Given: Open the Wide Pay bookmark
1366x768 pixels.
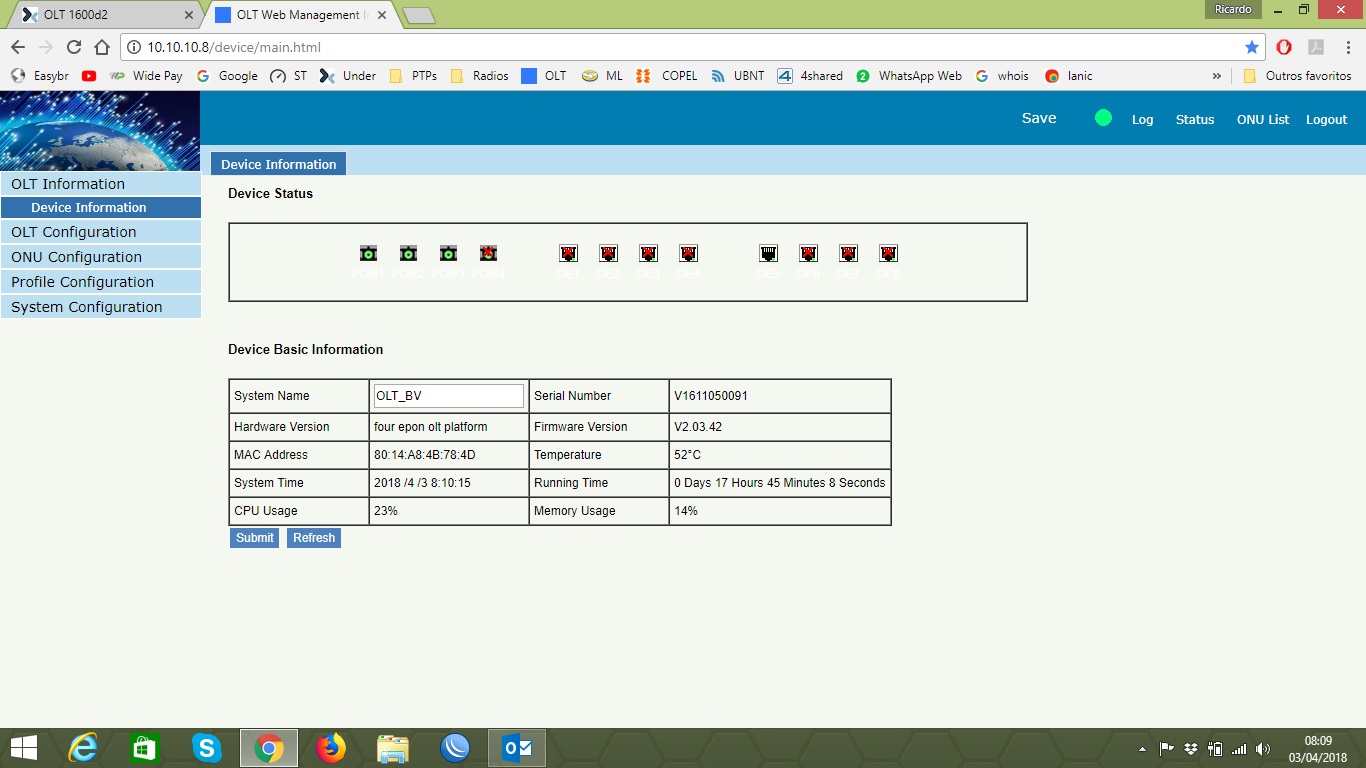Looking at the screenshot, I should pyautogui.click(x=146, y=76).
